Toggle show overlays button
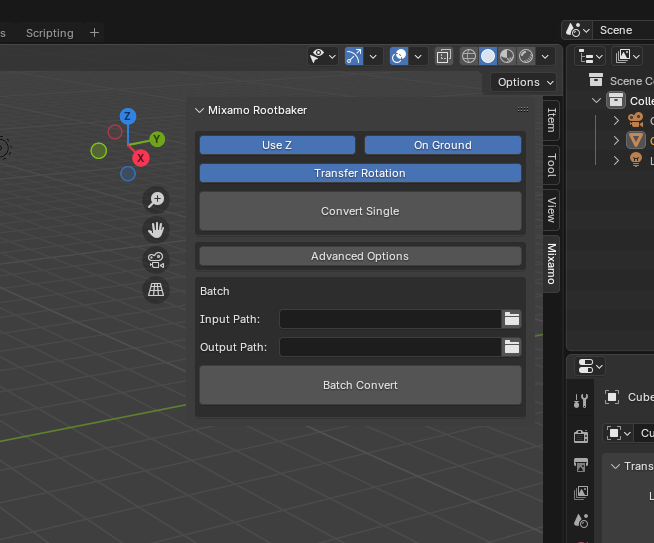Viewport: 654px width, 543px height. pyautogui.click(x=399, y=56)
